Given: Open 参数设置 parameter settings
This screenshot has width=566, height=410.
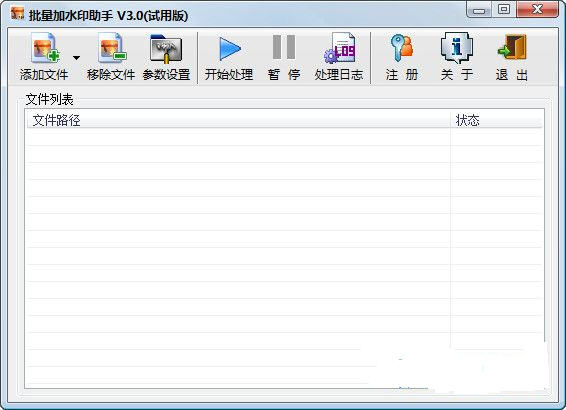Looking at the screenshot, I should [166, 48].
